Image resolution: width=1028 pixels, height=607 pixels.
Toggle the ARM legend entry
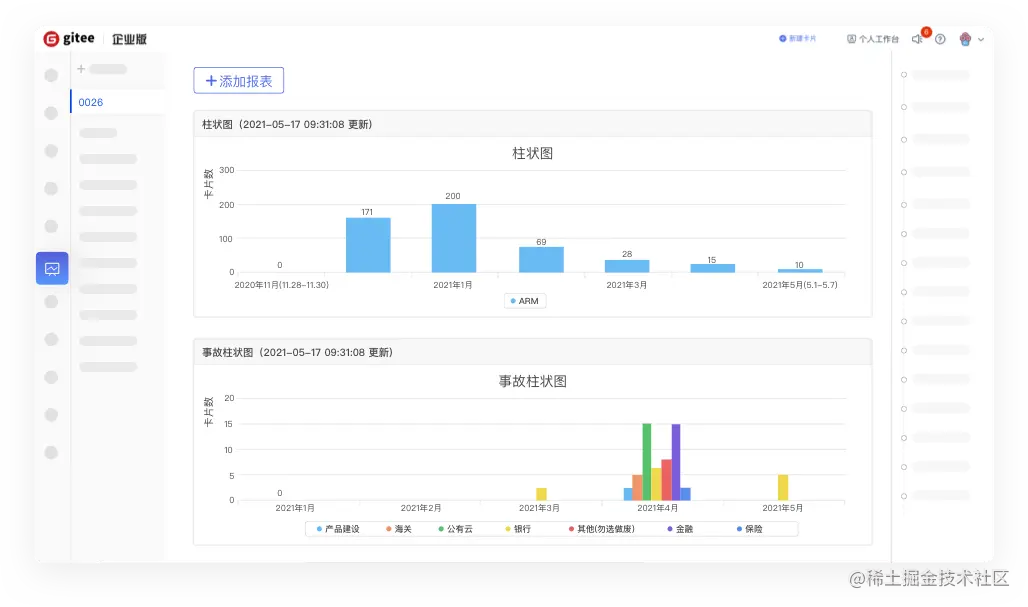pyautogui.click(x=524, y=301)
